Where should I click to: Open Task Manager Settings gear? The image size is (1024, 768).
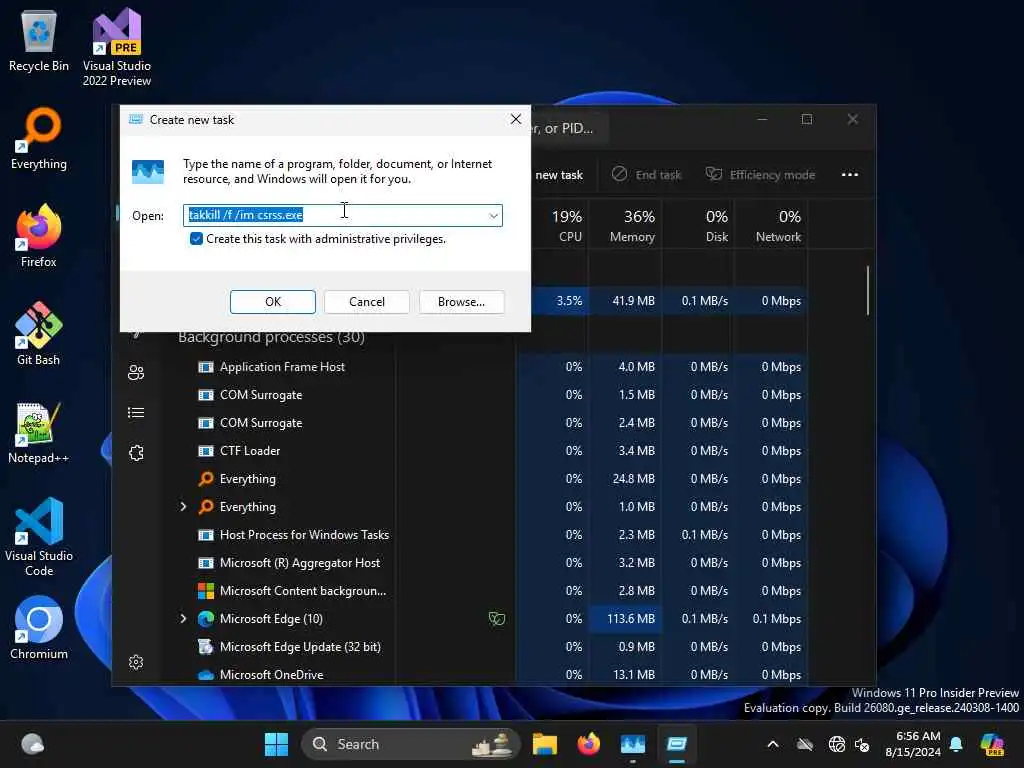(x=136, y=662)
